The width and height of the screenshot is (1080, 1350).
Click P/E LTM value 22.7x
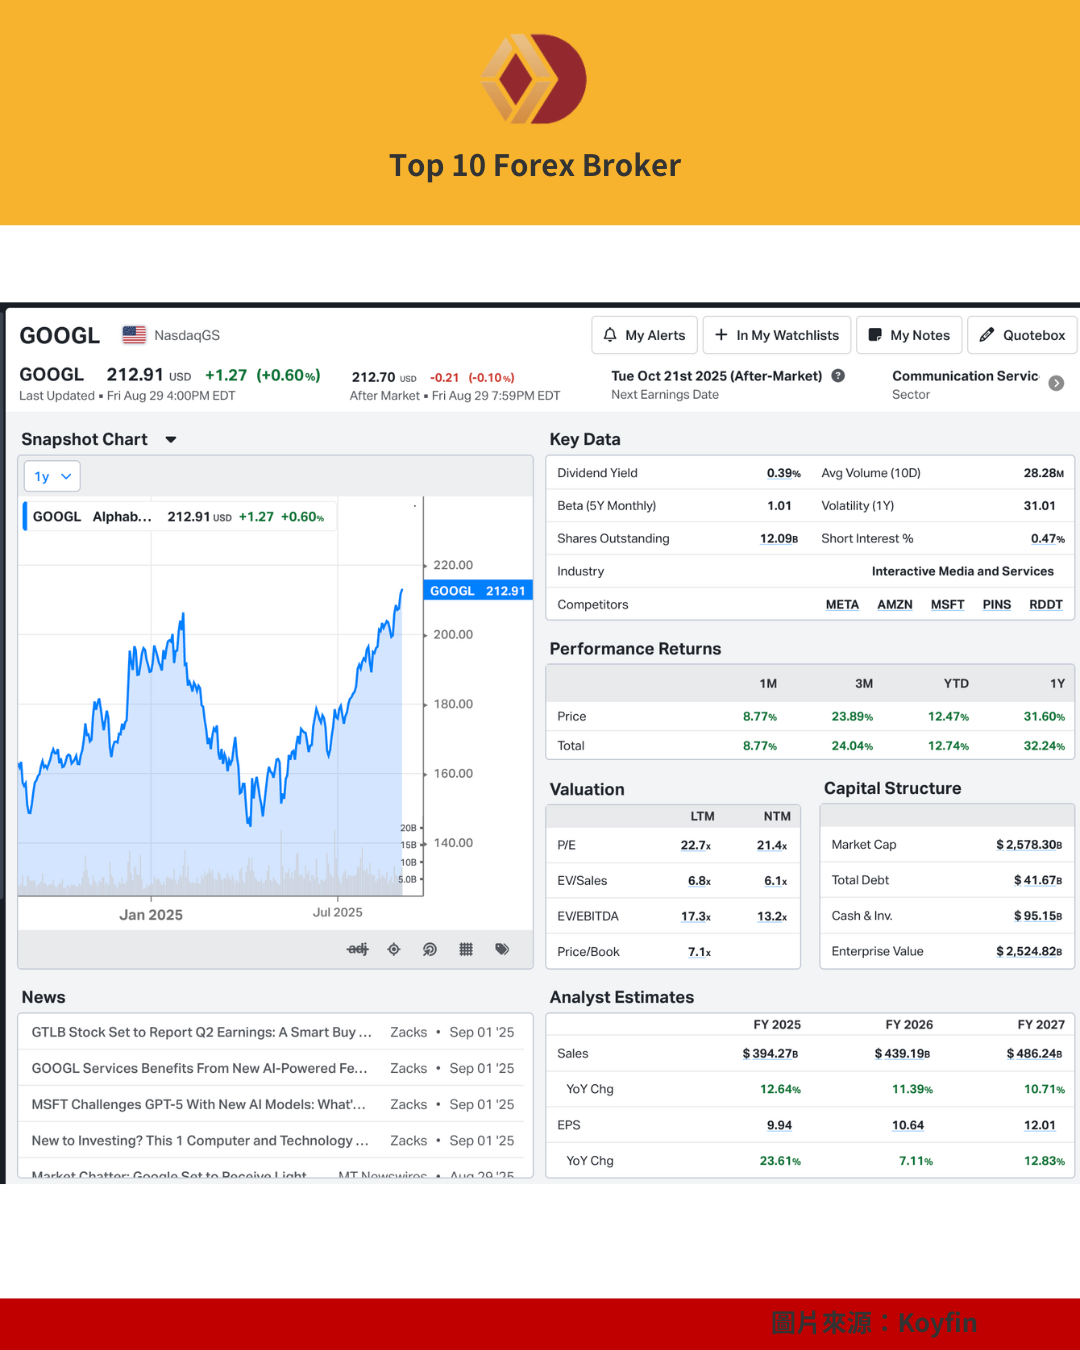696,845
